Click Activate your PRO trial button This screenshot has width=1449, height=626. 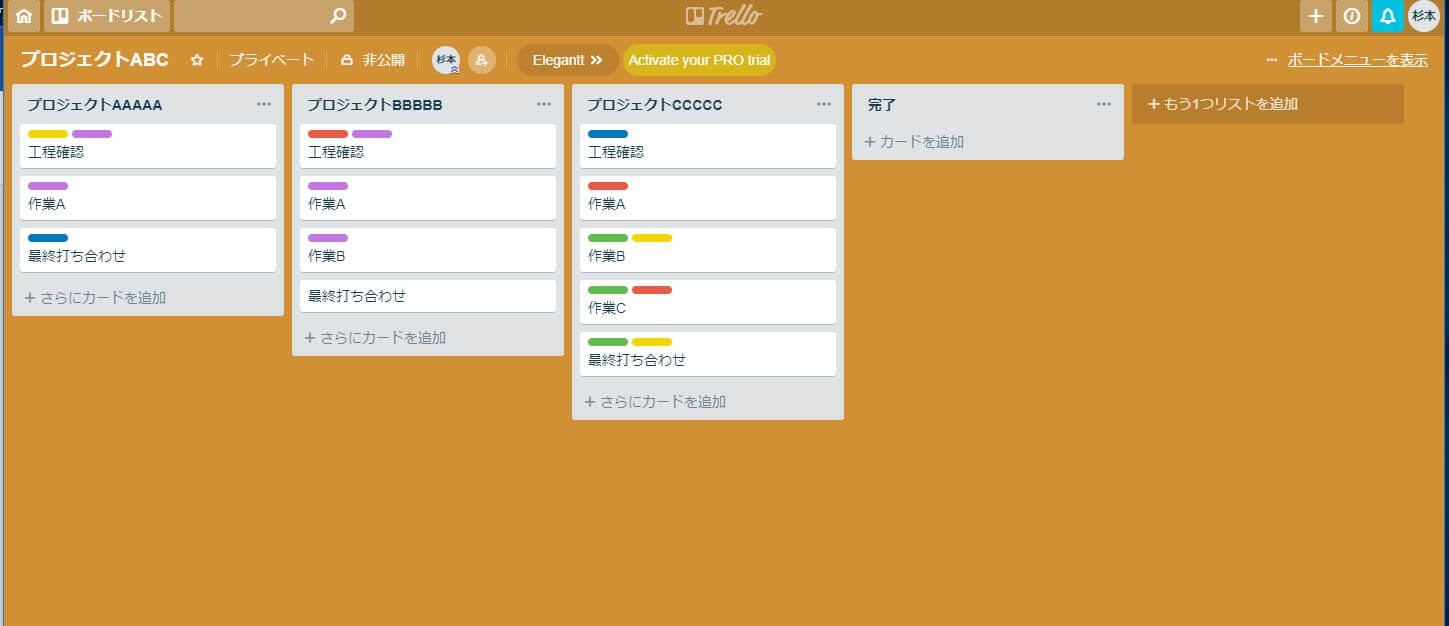(699, 60)
